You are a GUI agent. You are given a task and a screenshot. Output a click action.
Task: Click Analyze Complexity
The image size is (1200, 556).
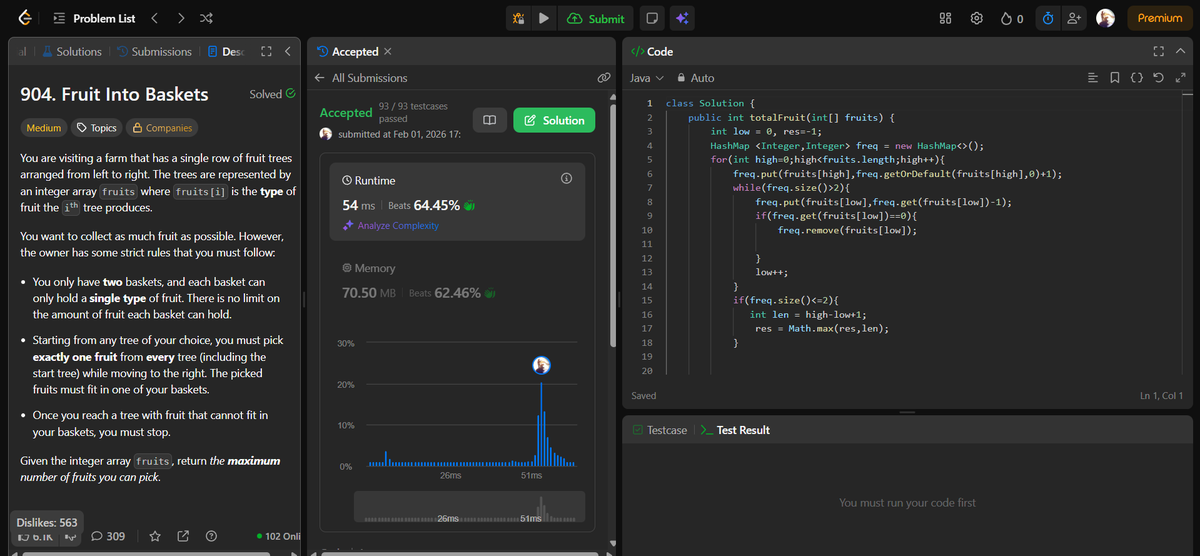click(390, 226)
